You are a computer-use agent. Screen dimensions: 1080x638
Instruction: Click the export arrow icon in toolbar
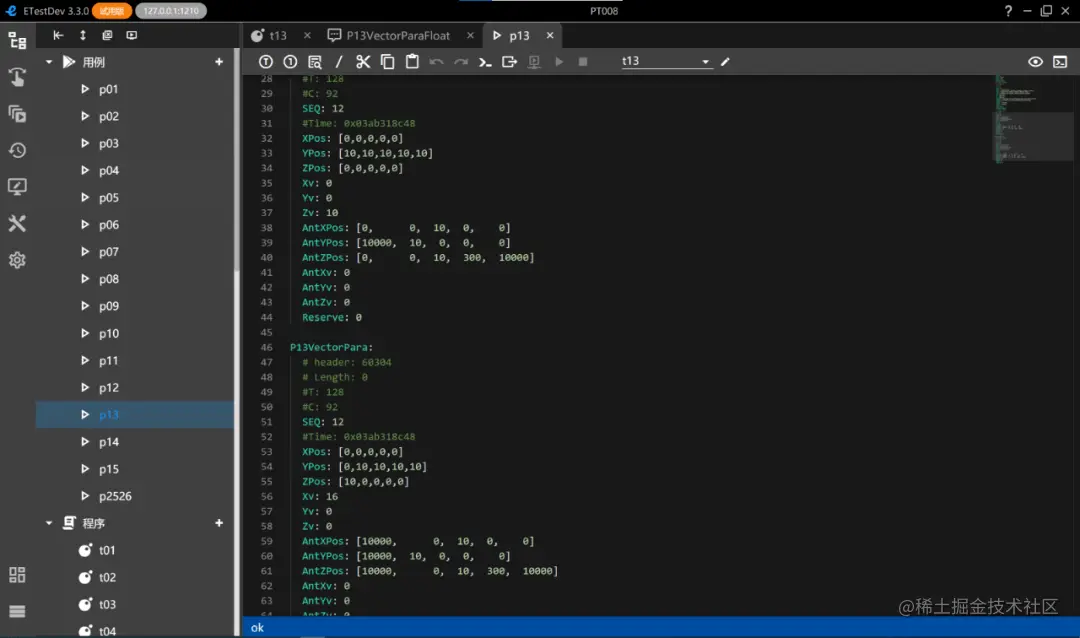[x=510, y=62]
